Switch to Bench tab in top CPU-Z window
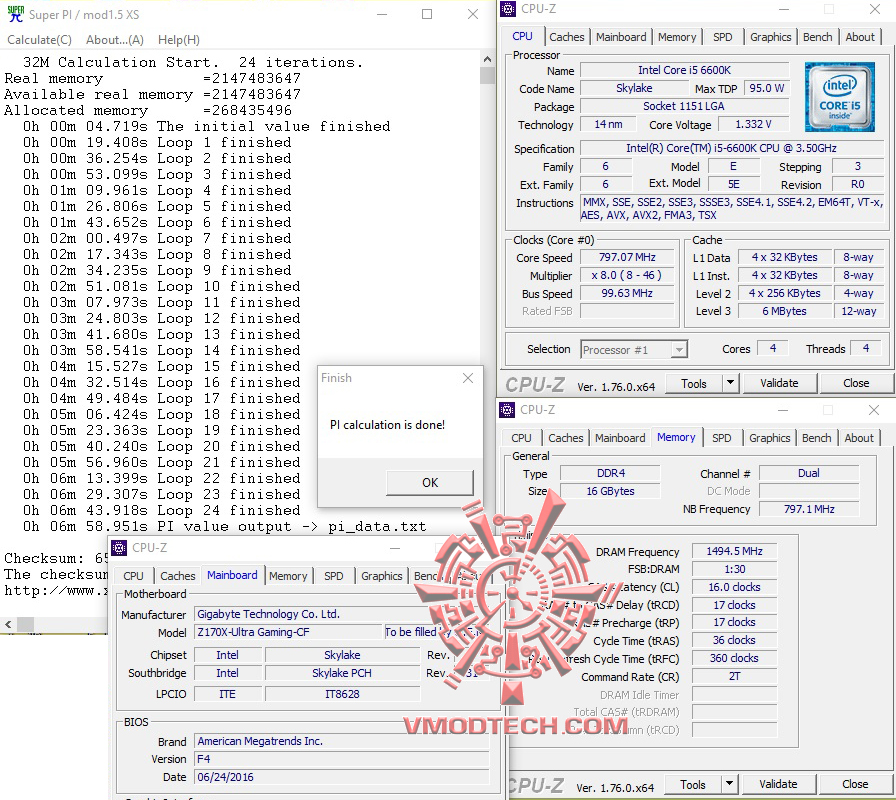Image resolution: width=896 pixels, height=800 pixels. pyautogui.click(x=817, y=37)
